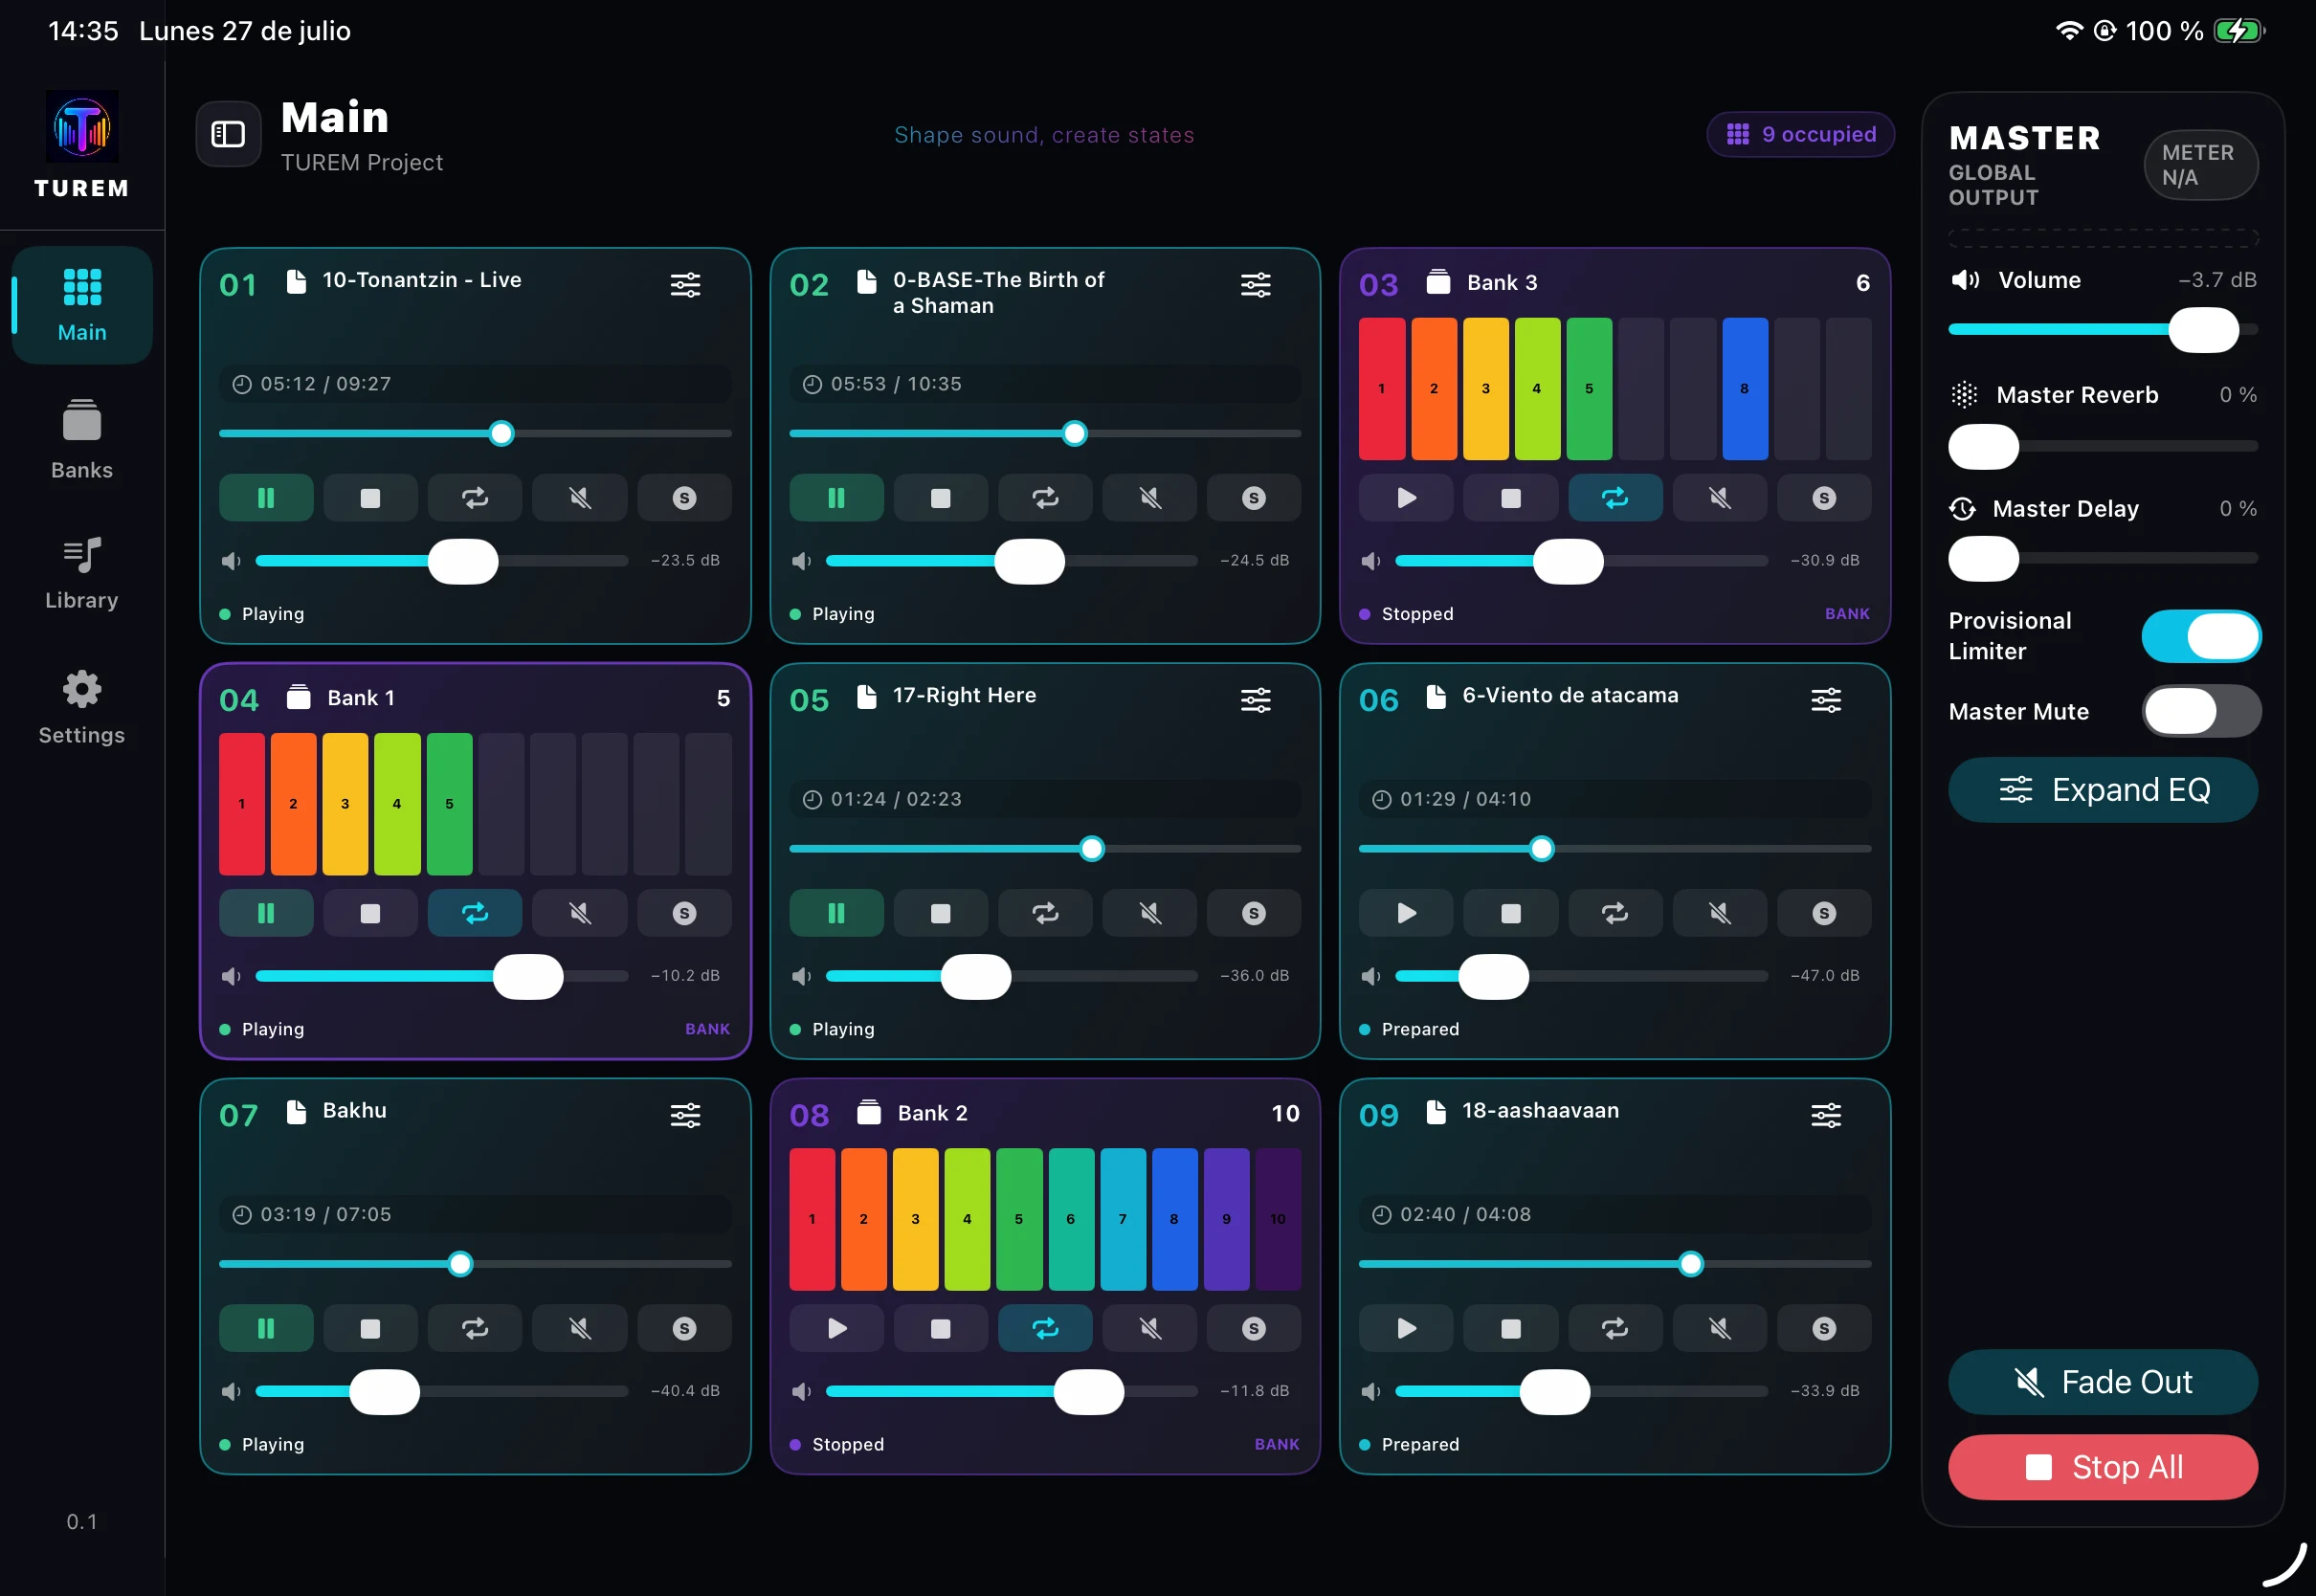Solo slot 06 Viento de atacama

click(x=1824, y=913)
